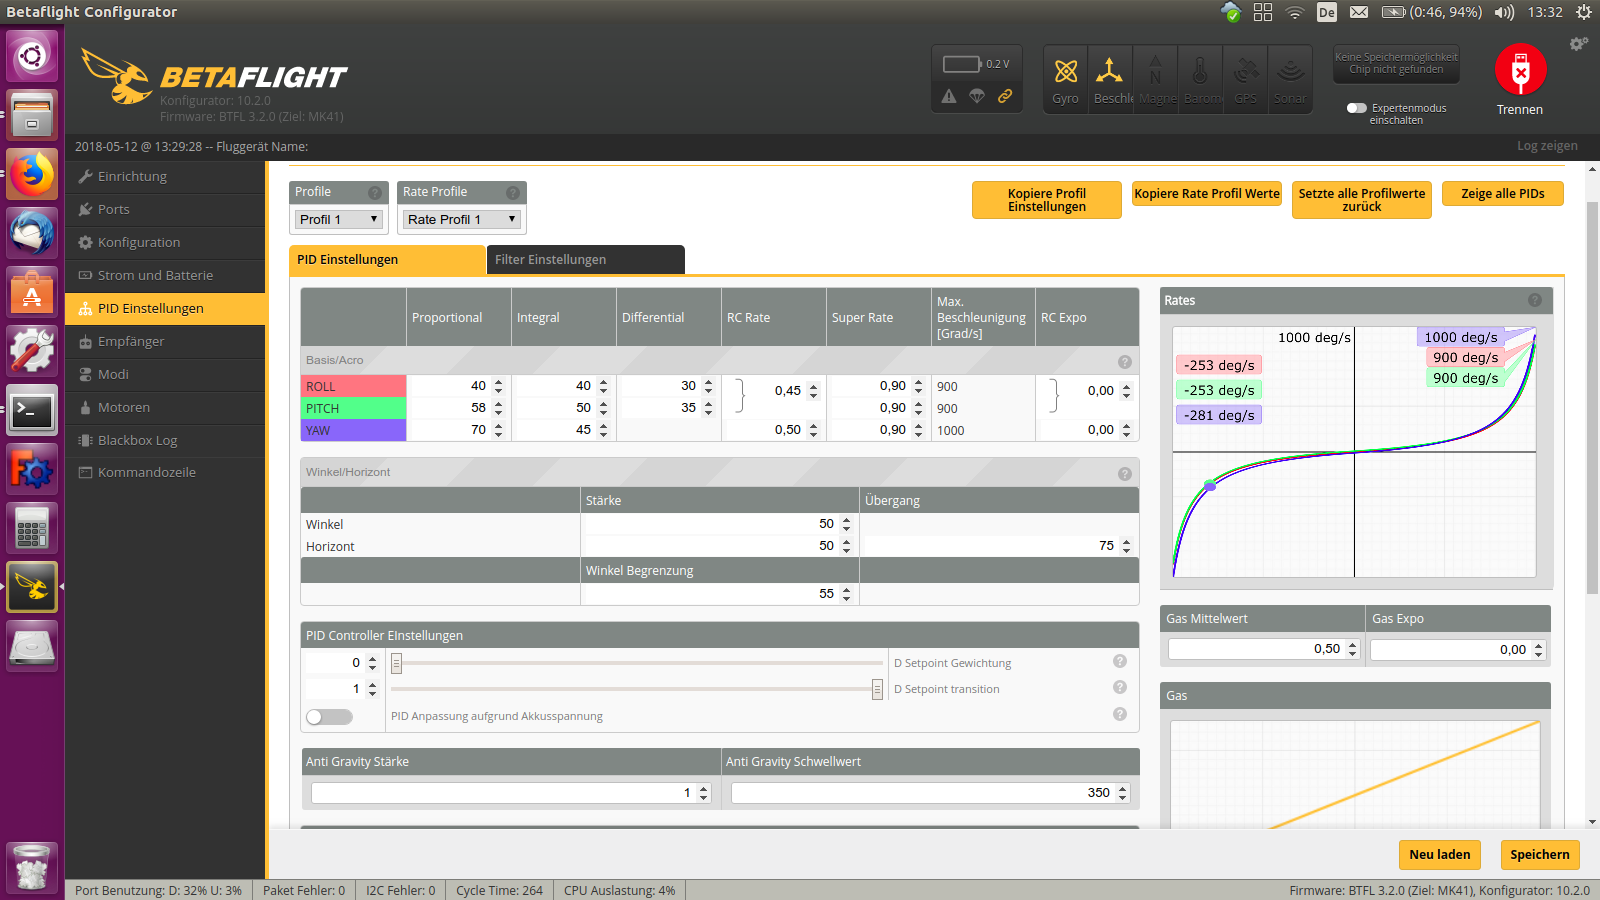The image size is (1600, 900).
Task: Click the Trennen disconnect USB icon
Action: 1520,70
